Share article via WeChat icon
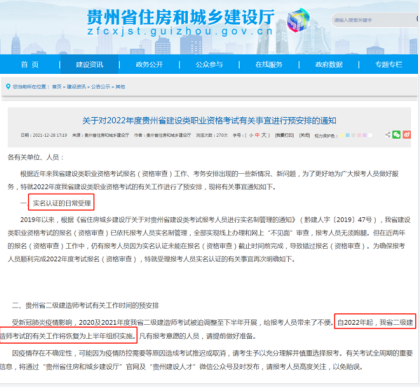 click(396, 135)
